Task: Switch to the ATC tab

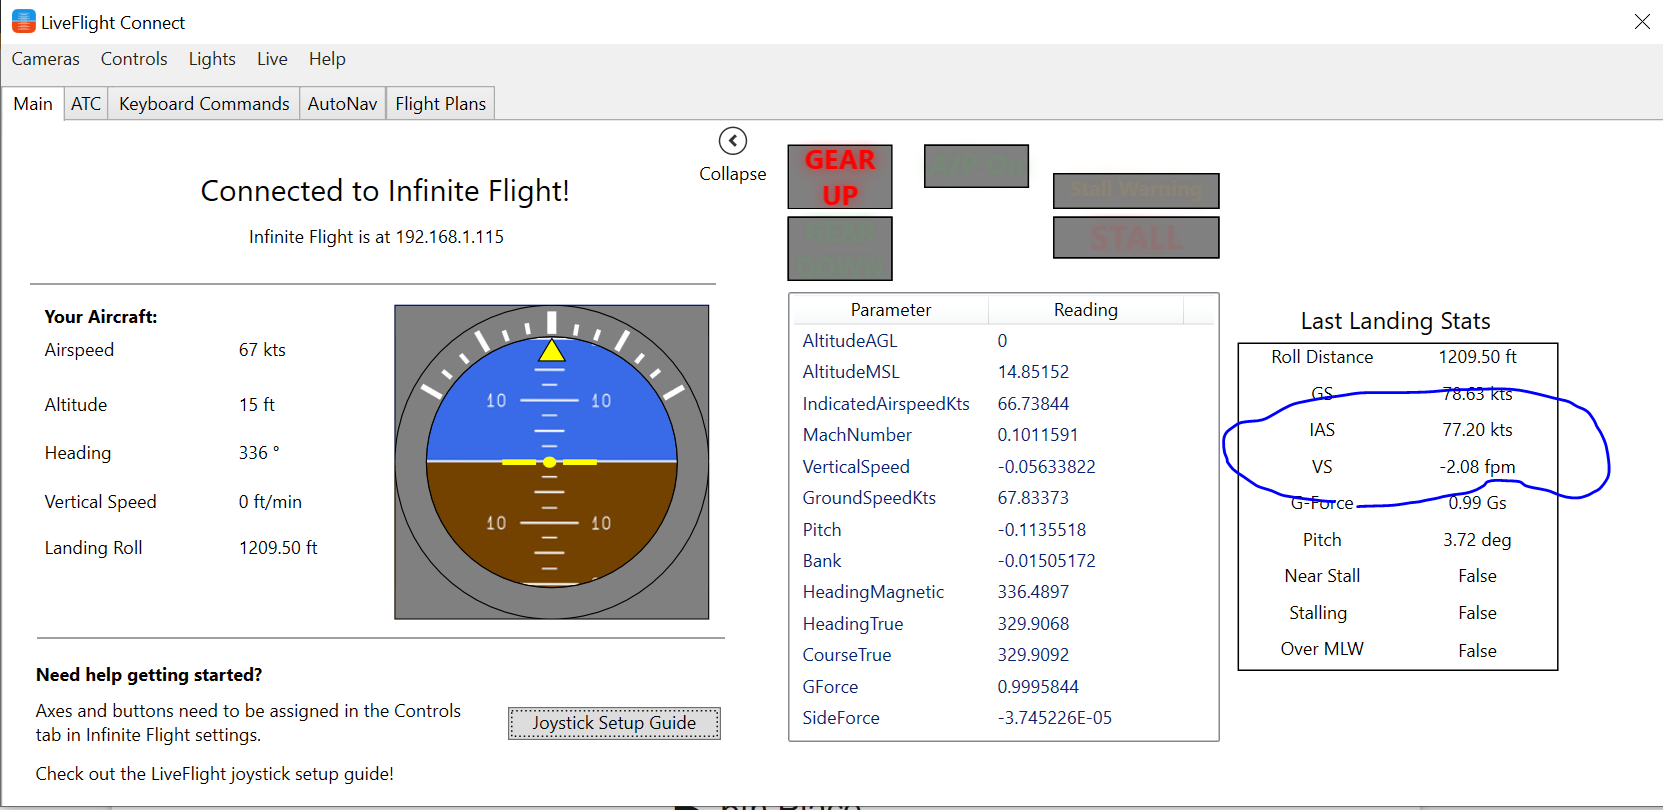Action: 86,104
